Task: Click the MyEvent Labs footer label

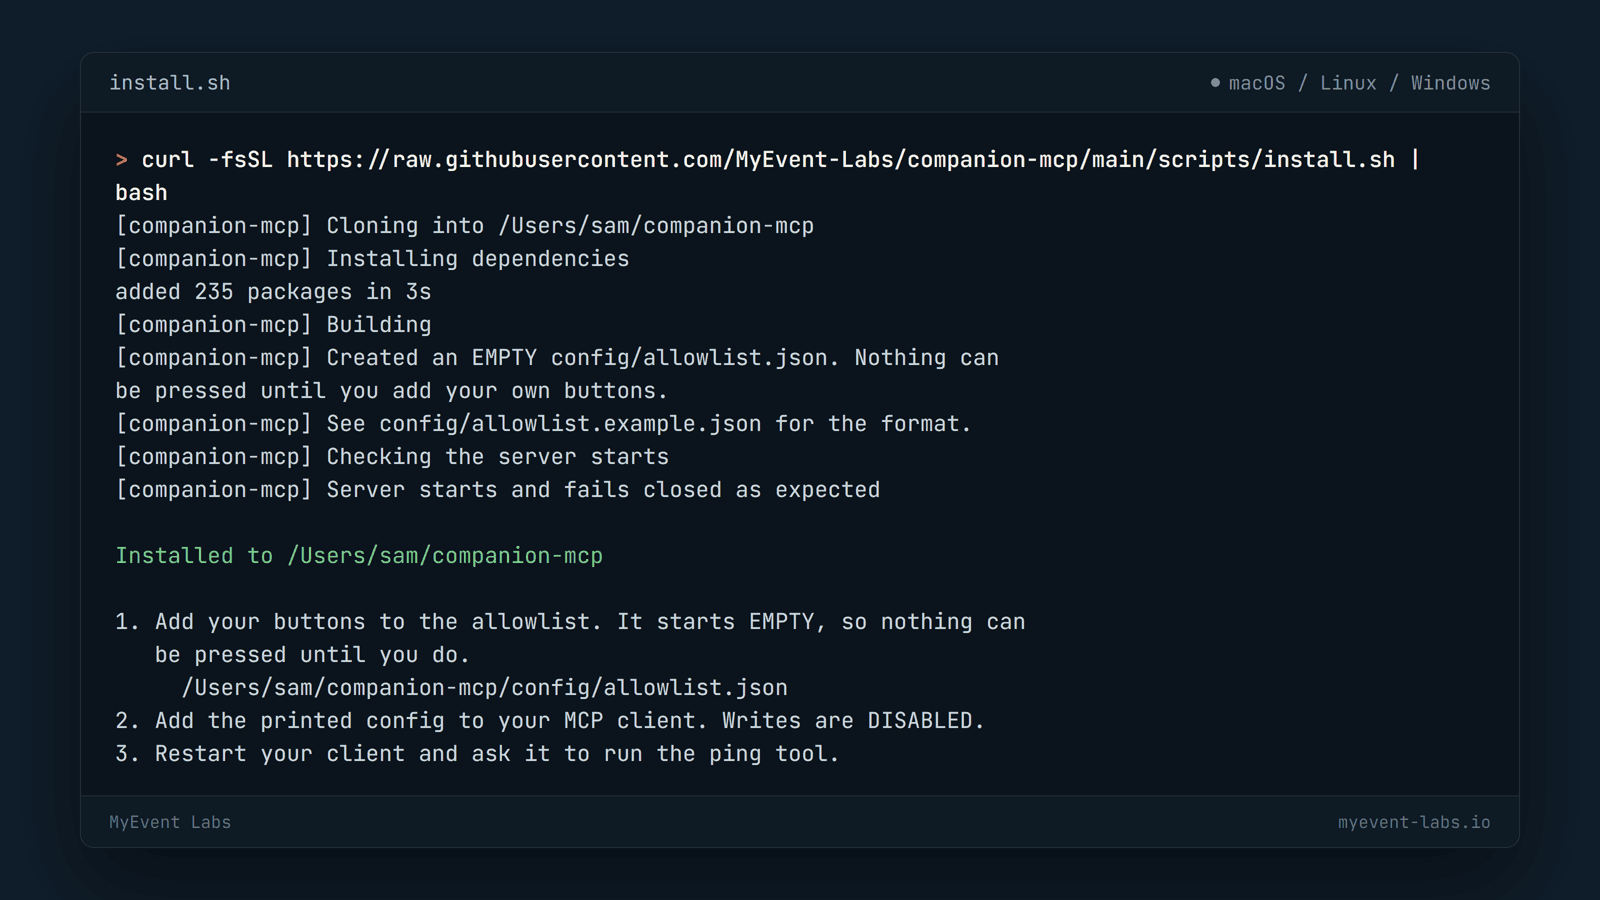Action: point(170,822)
